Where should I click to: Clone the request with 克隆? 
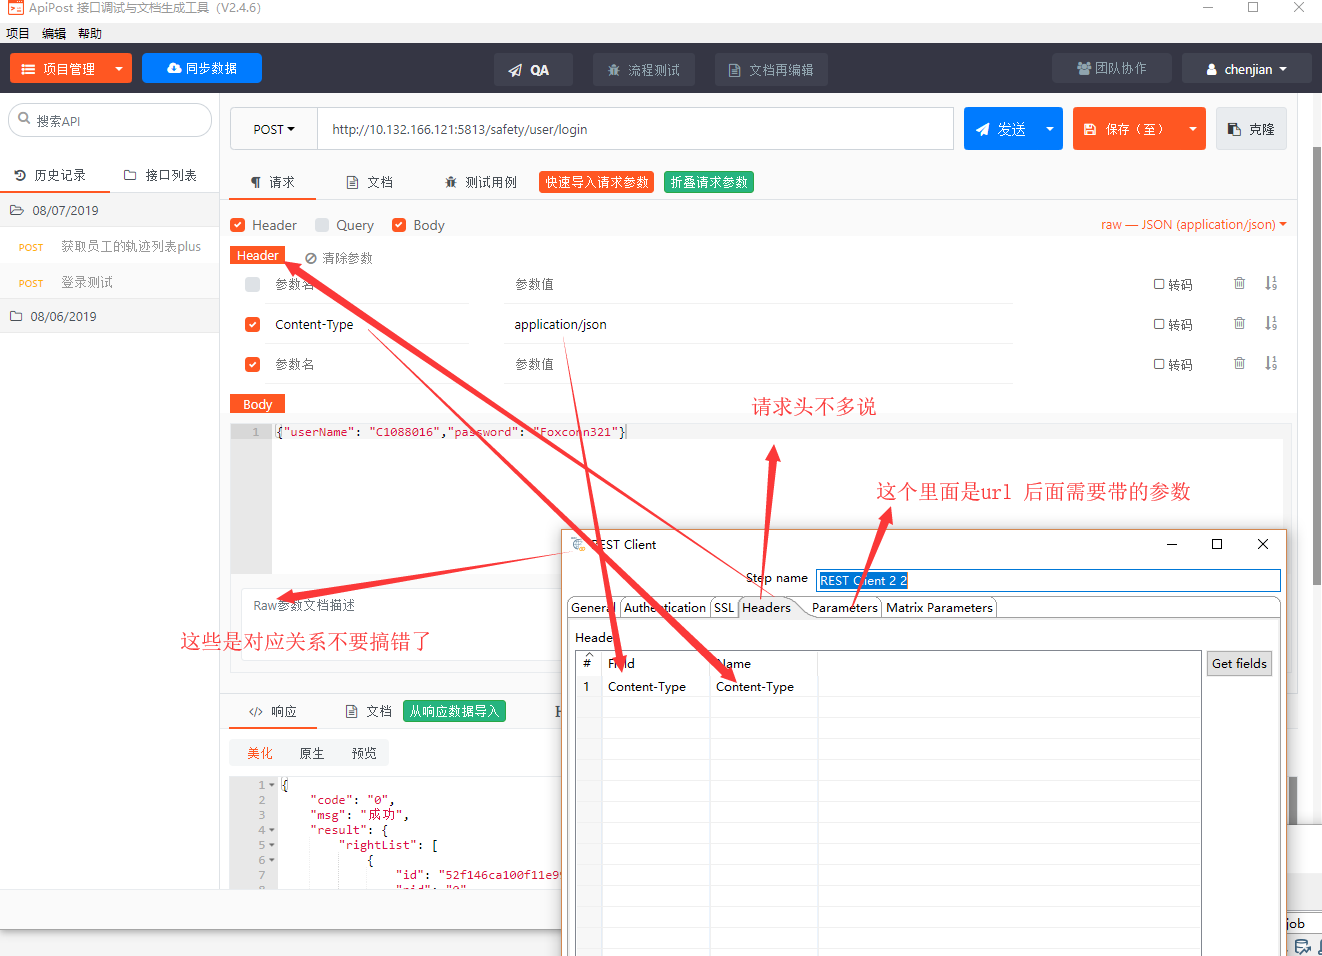pos(1251,129)
